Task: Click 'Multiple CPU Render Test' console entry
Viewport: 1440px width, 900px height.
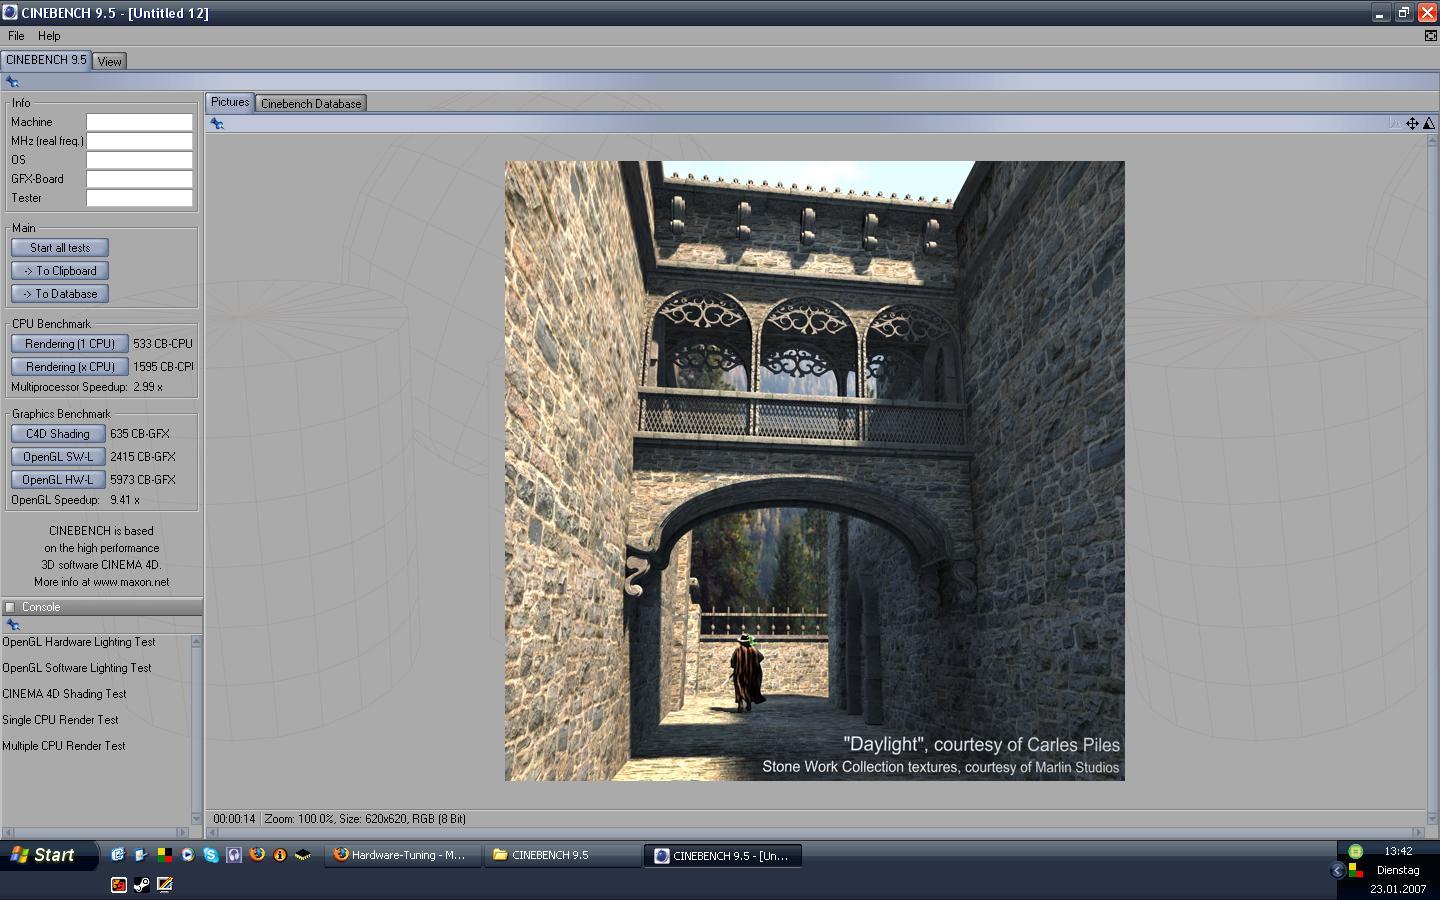Action: (x=64, y=746)
